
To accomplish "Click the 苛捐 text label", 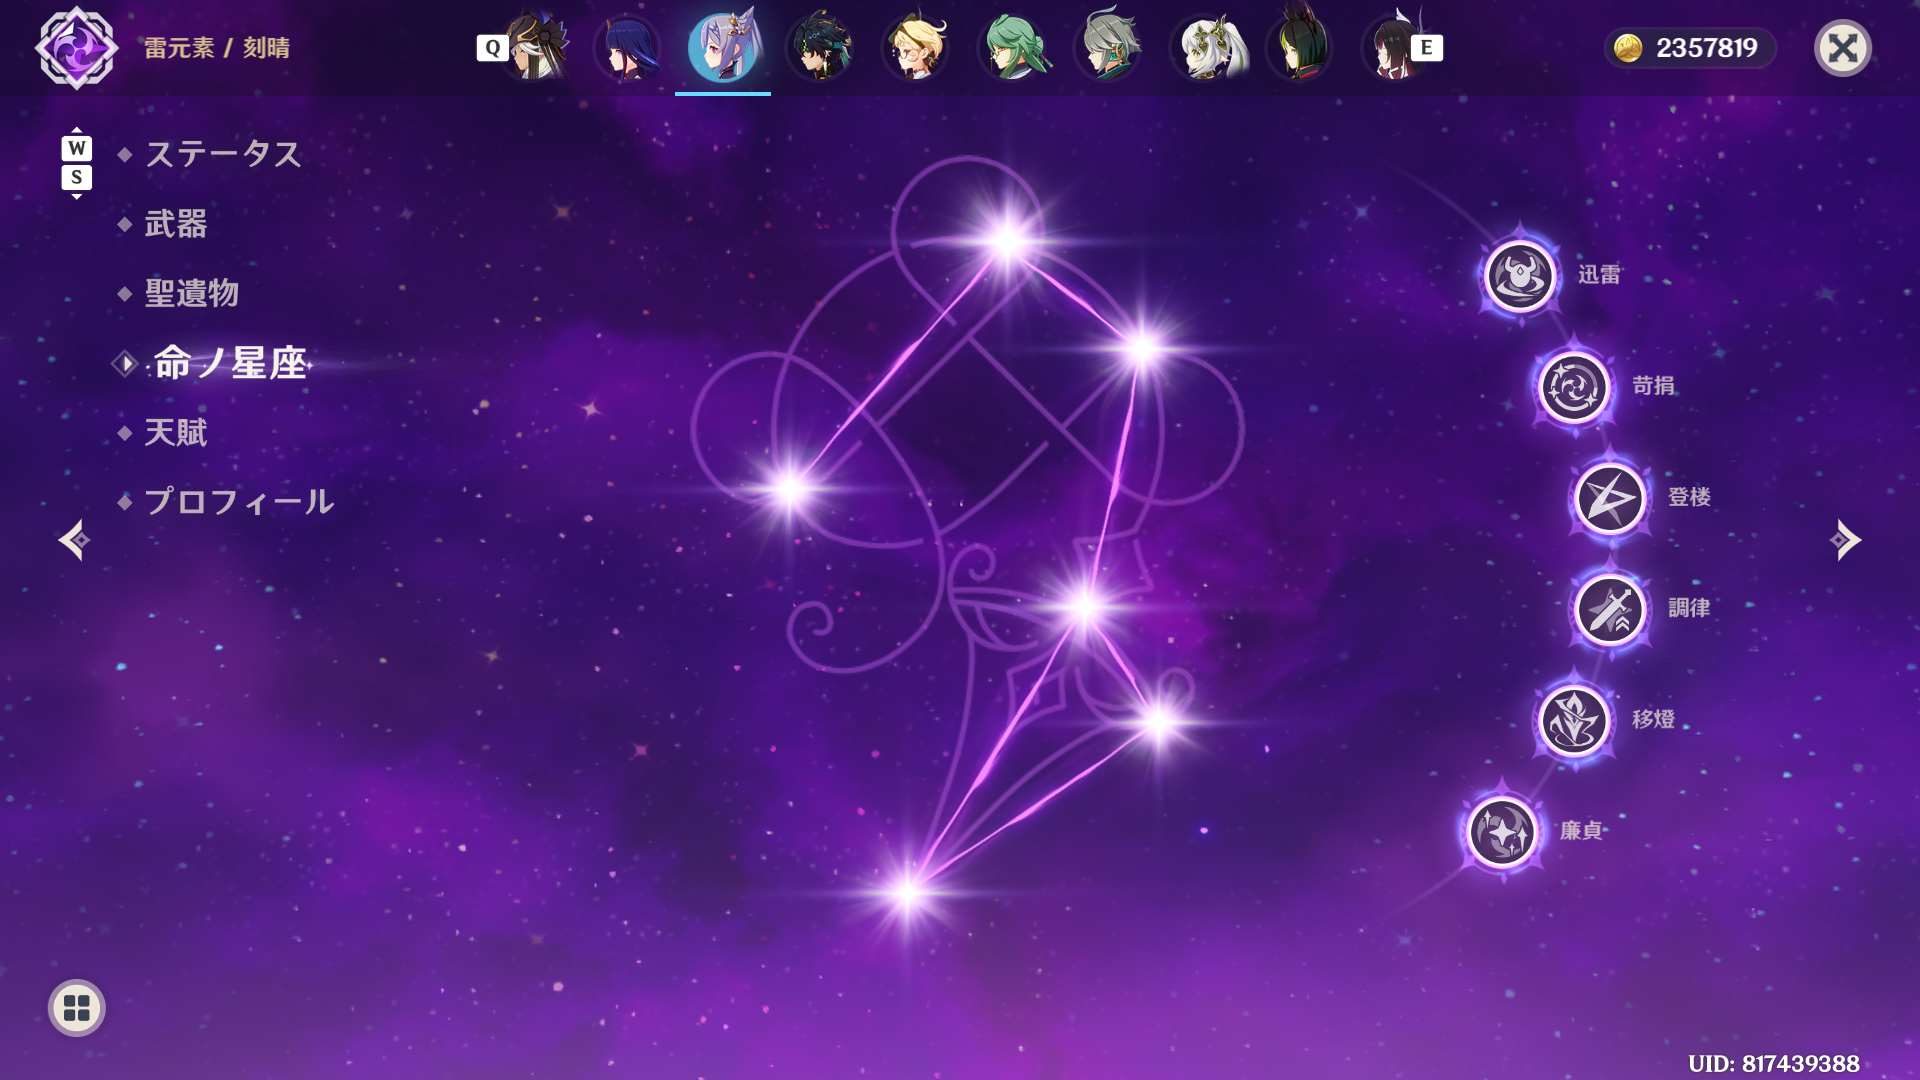I will (x=1653, y=386).
